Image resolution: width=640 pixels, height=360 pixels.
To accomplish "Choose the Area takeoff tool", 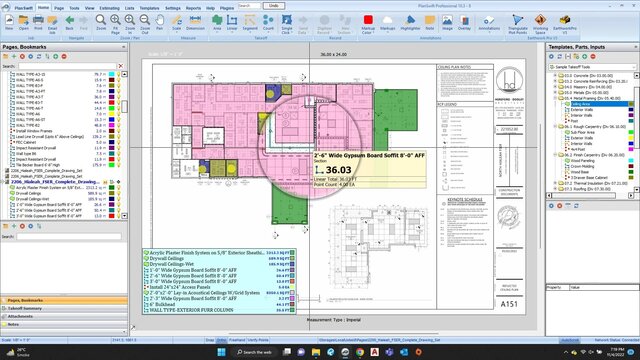I will [217, 23].
